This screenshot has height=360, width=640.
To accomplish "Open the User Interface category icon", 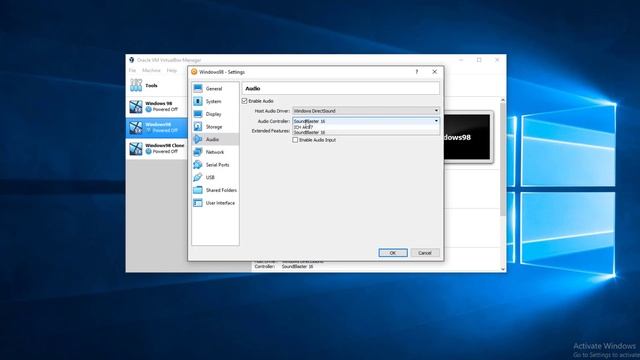I will point(198,203).
